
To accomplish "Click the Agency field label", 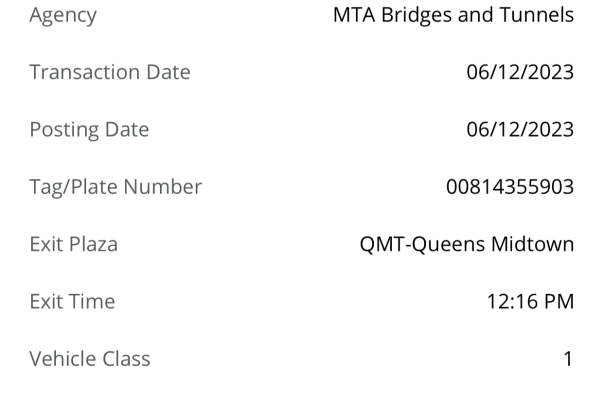I will [x=65, y=15].
